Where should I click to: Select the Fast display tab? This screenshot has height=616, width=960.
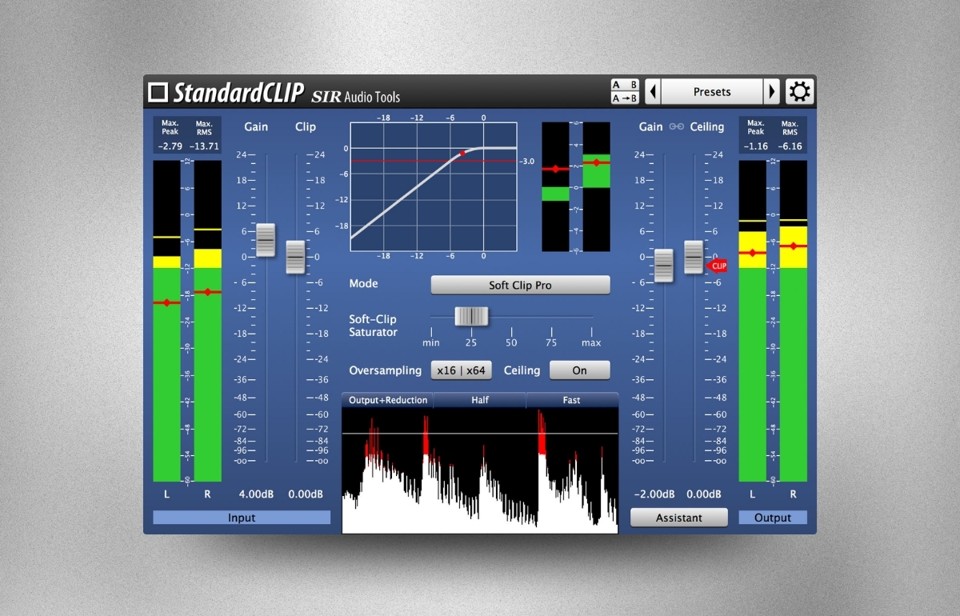(x=571, y=400)
